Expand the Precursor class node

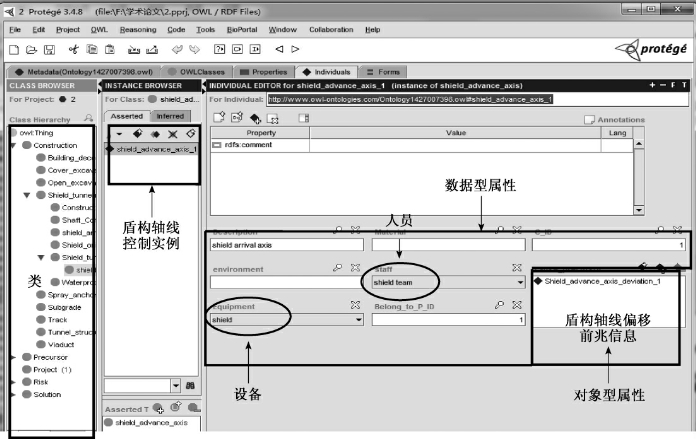click(x=13, y=357)
